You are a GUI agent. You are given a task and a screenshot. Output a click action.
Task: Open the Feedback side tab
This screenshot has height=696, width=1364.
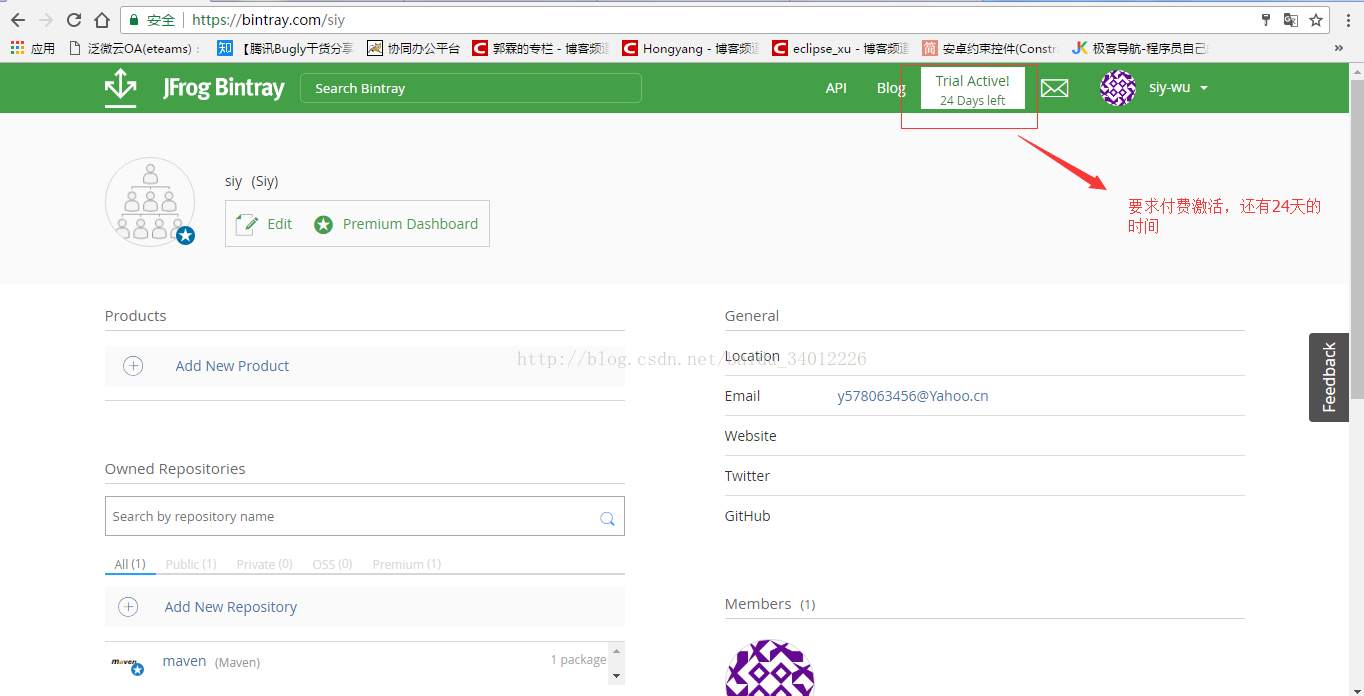[1329, 377]
